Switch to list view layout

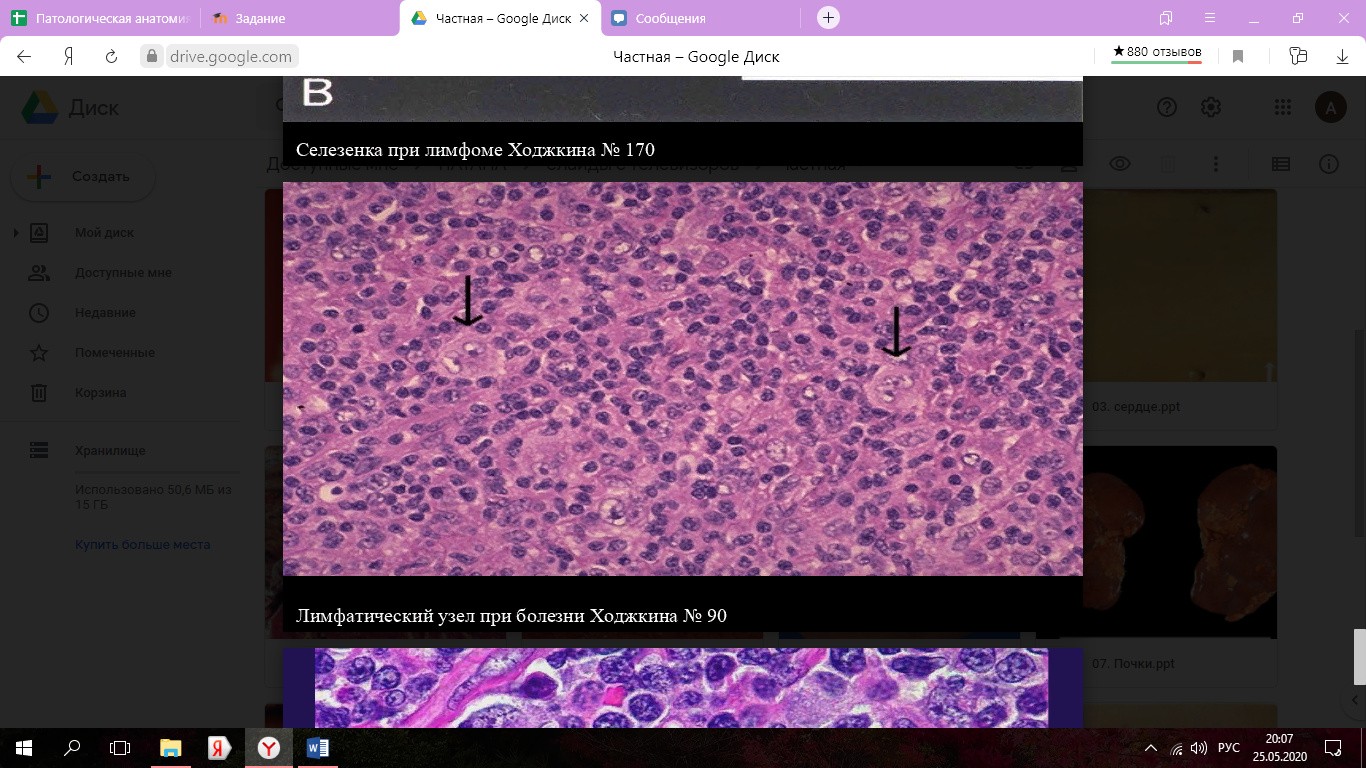coord(1280,164)
